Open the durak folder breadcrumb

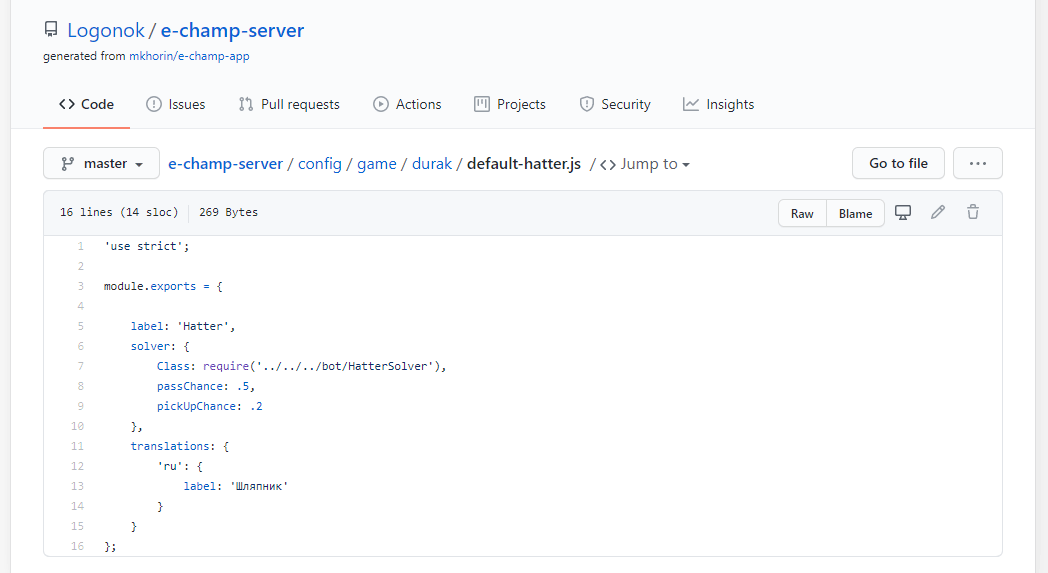coord(432,164)
